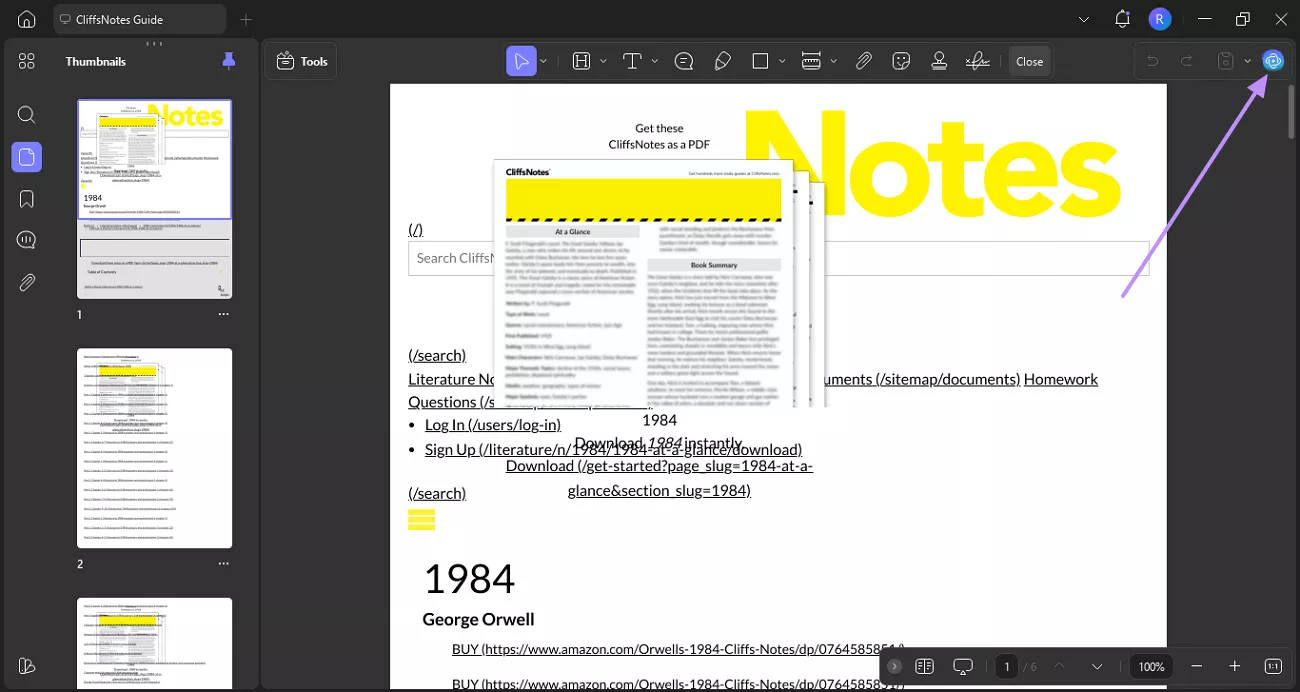The image size is (1300, 692).
Task: Click the attachment paperclip tool in toolbar
Action: 864,61
